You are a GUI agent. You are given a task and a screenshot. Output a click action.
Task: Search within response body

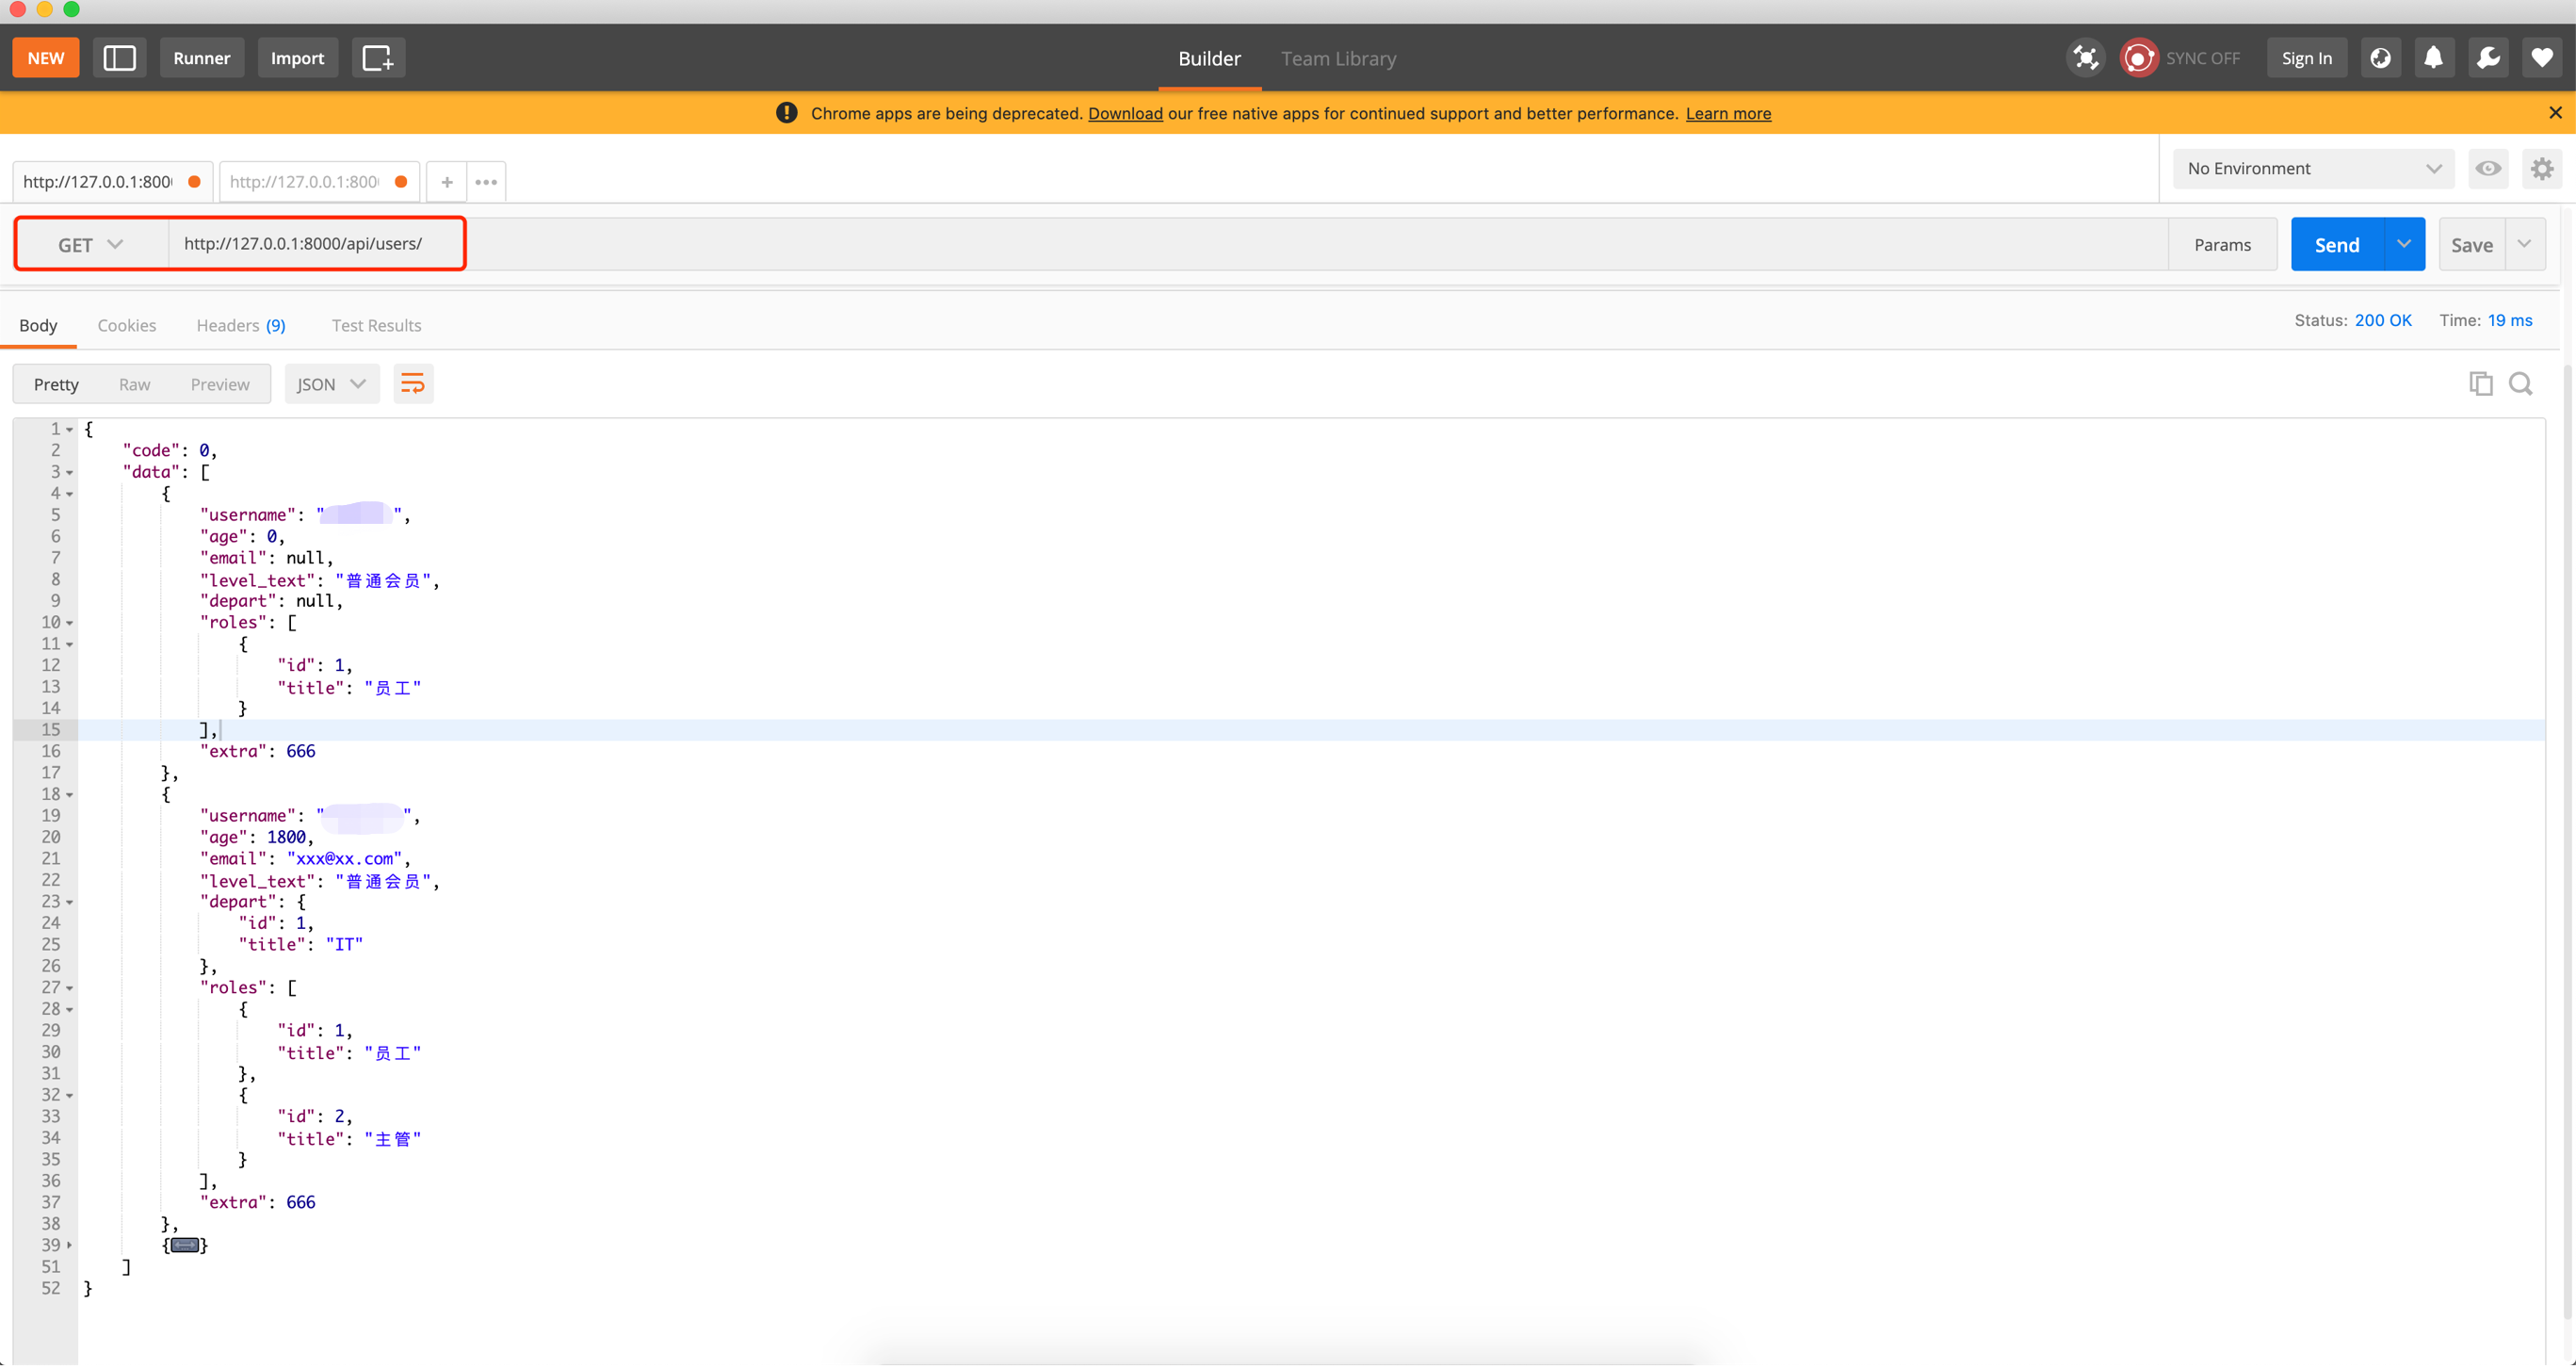pyautogui.click(x=2521, y=384)
